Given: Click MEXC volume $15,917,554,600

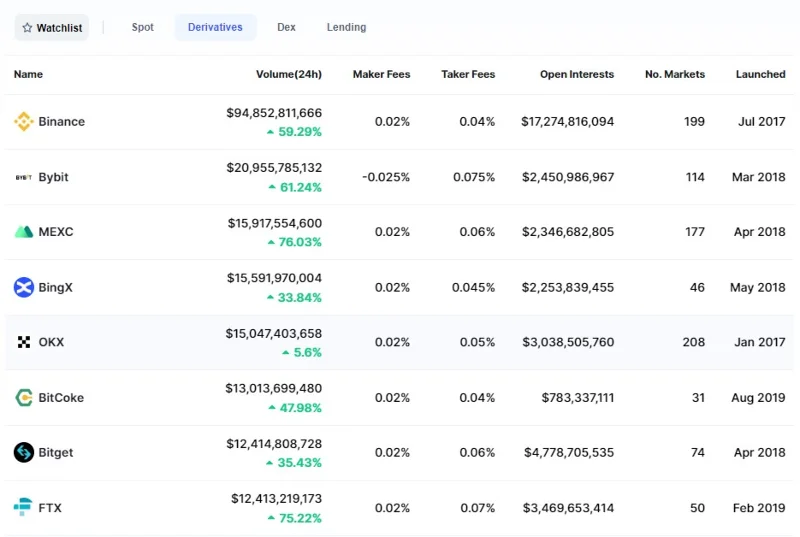Looking at the screenshot, I should pos(274,223).
